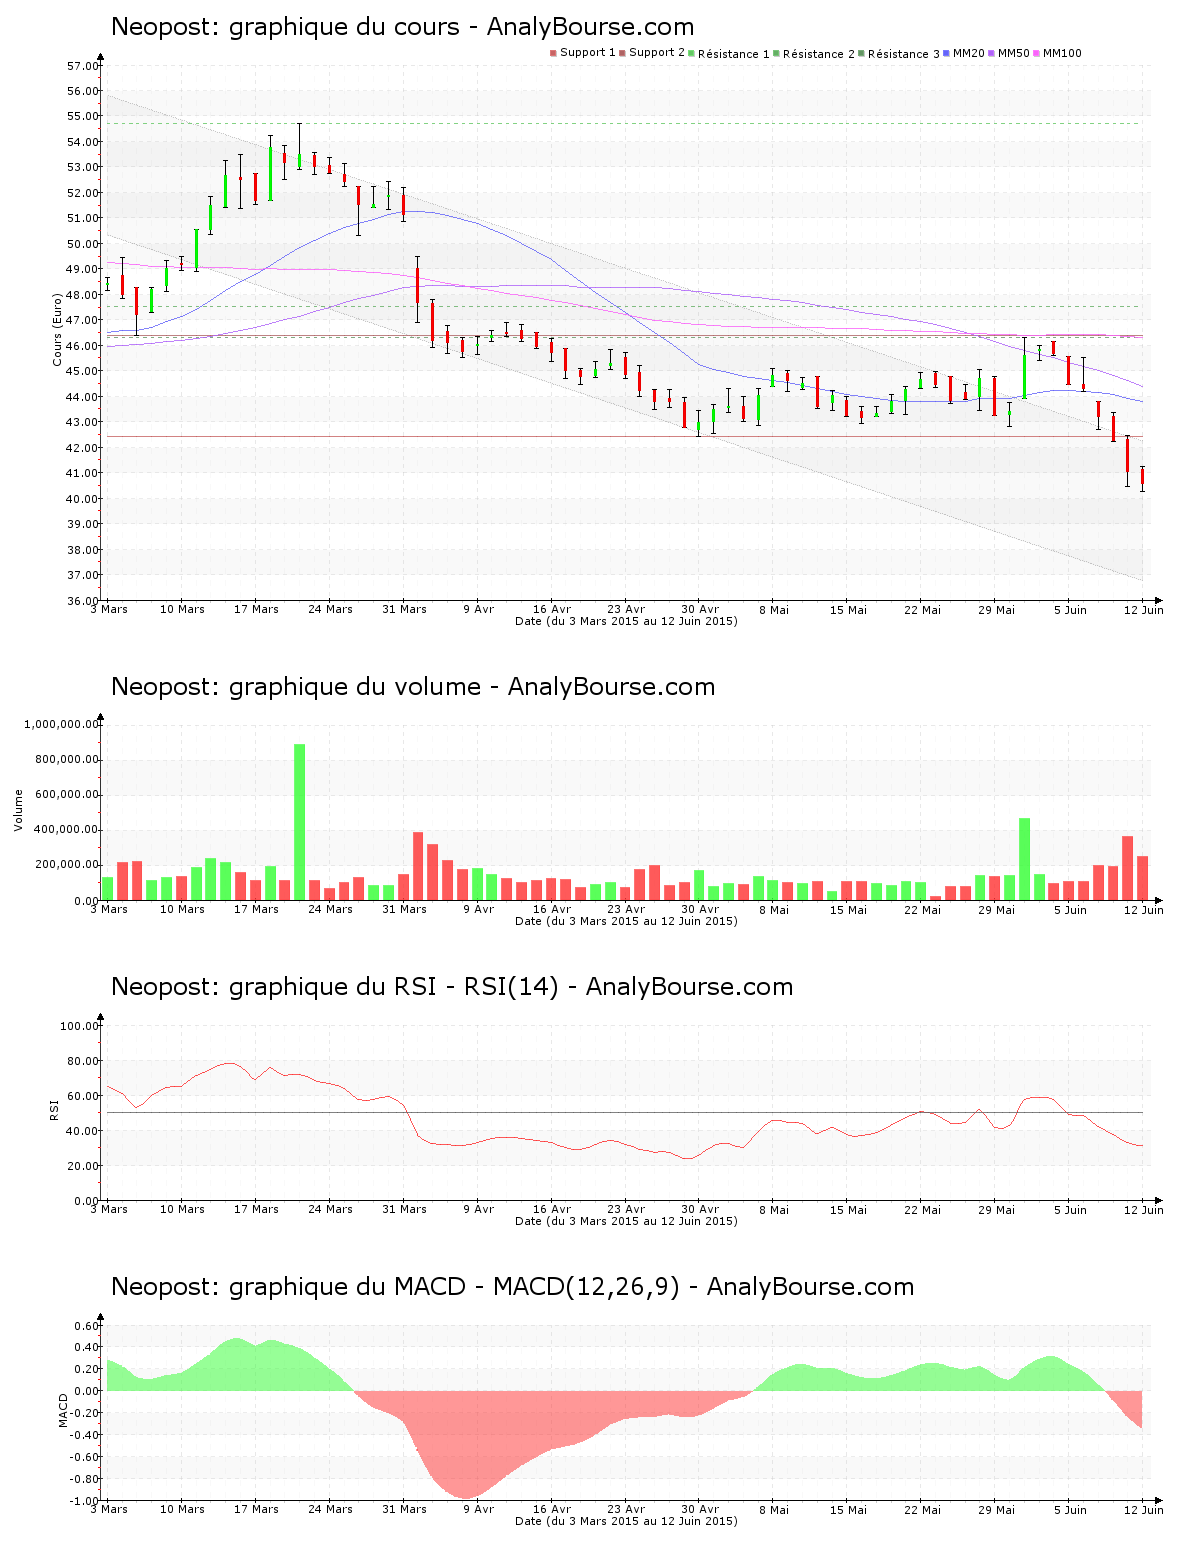The height and width of the screenshot is (1550, 1200).
Task: Select the MM100 legend entry
Action: point(1062,53)
